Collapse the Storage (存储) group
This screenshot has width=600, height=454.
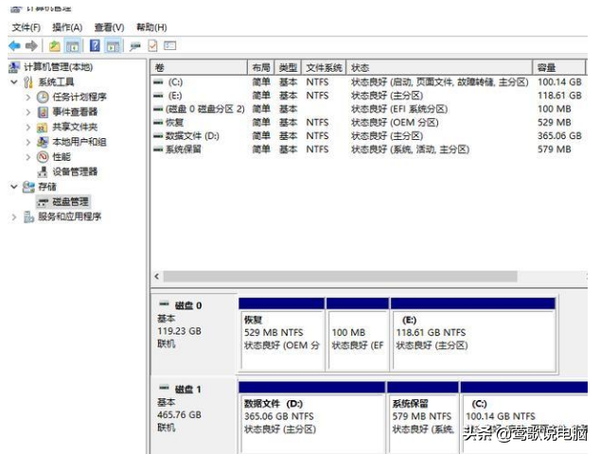14,186
